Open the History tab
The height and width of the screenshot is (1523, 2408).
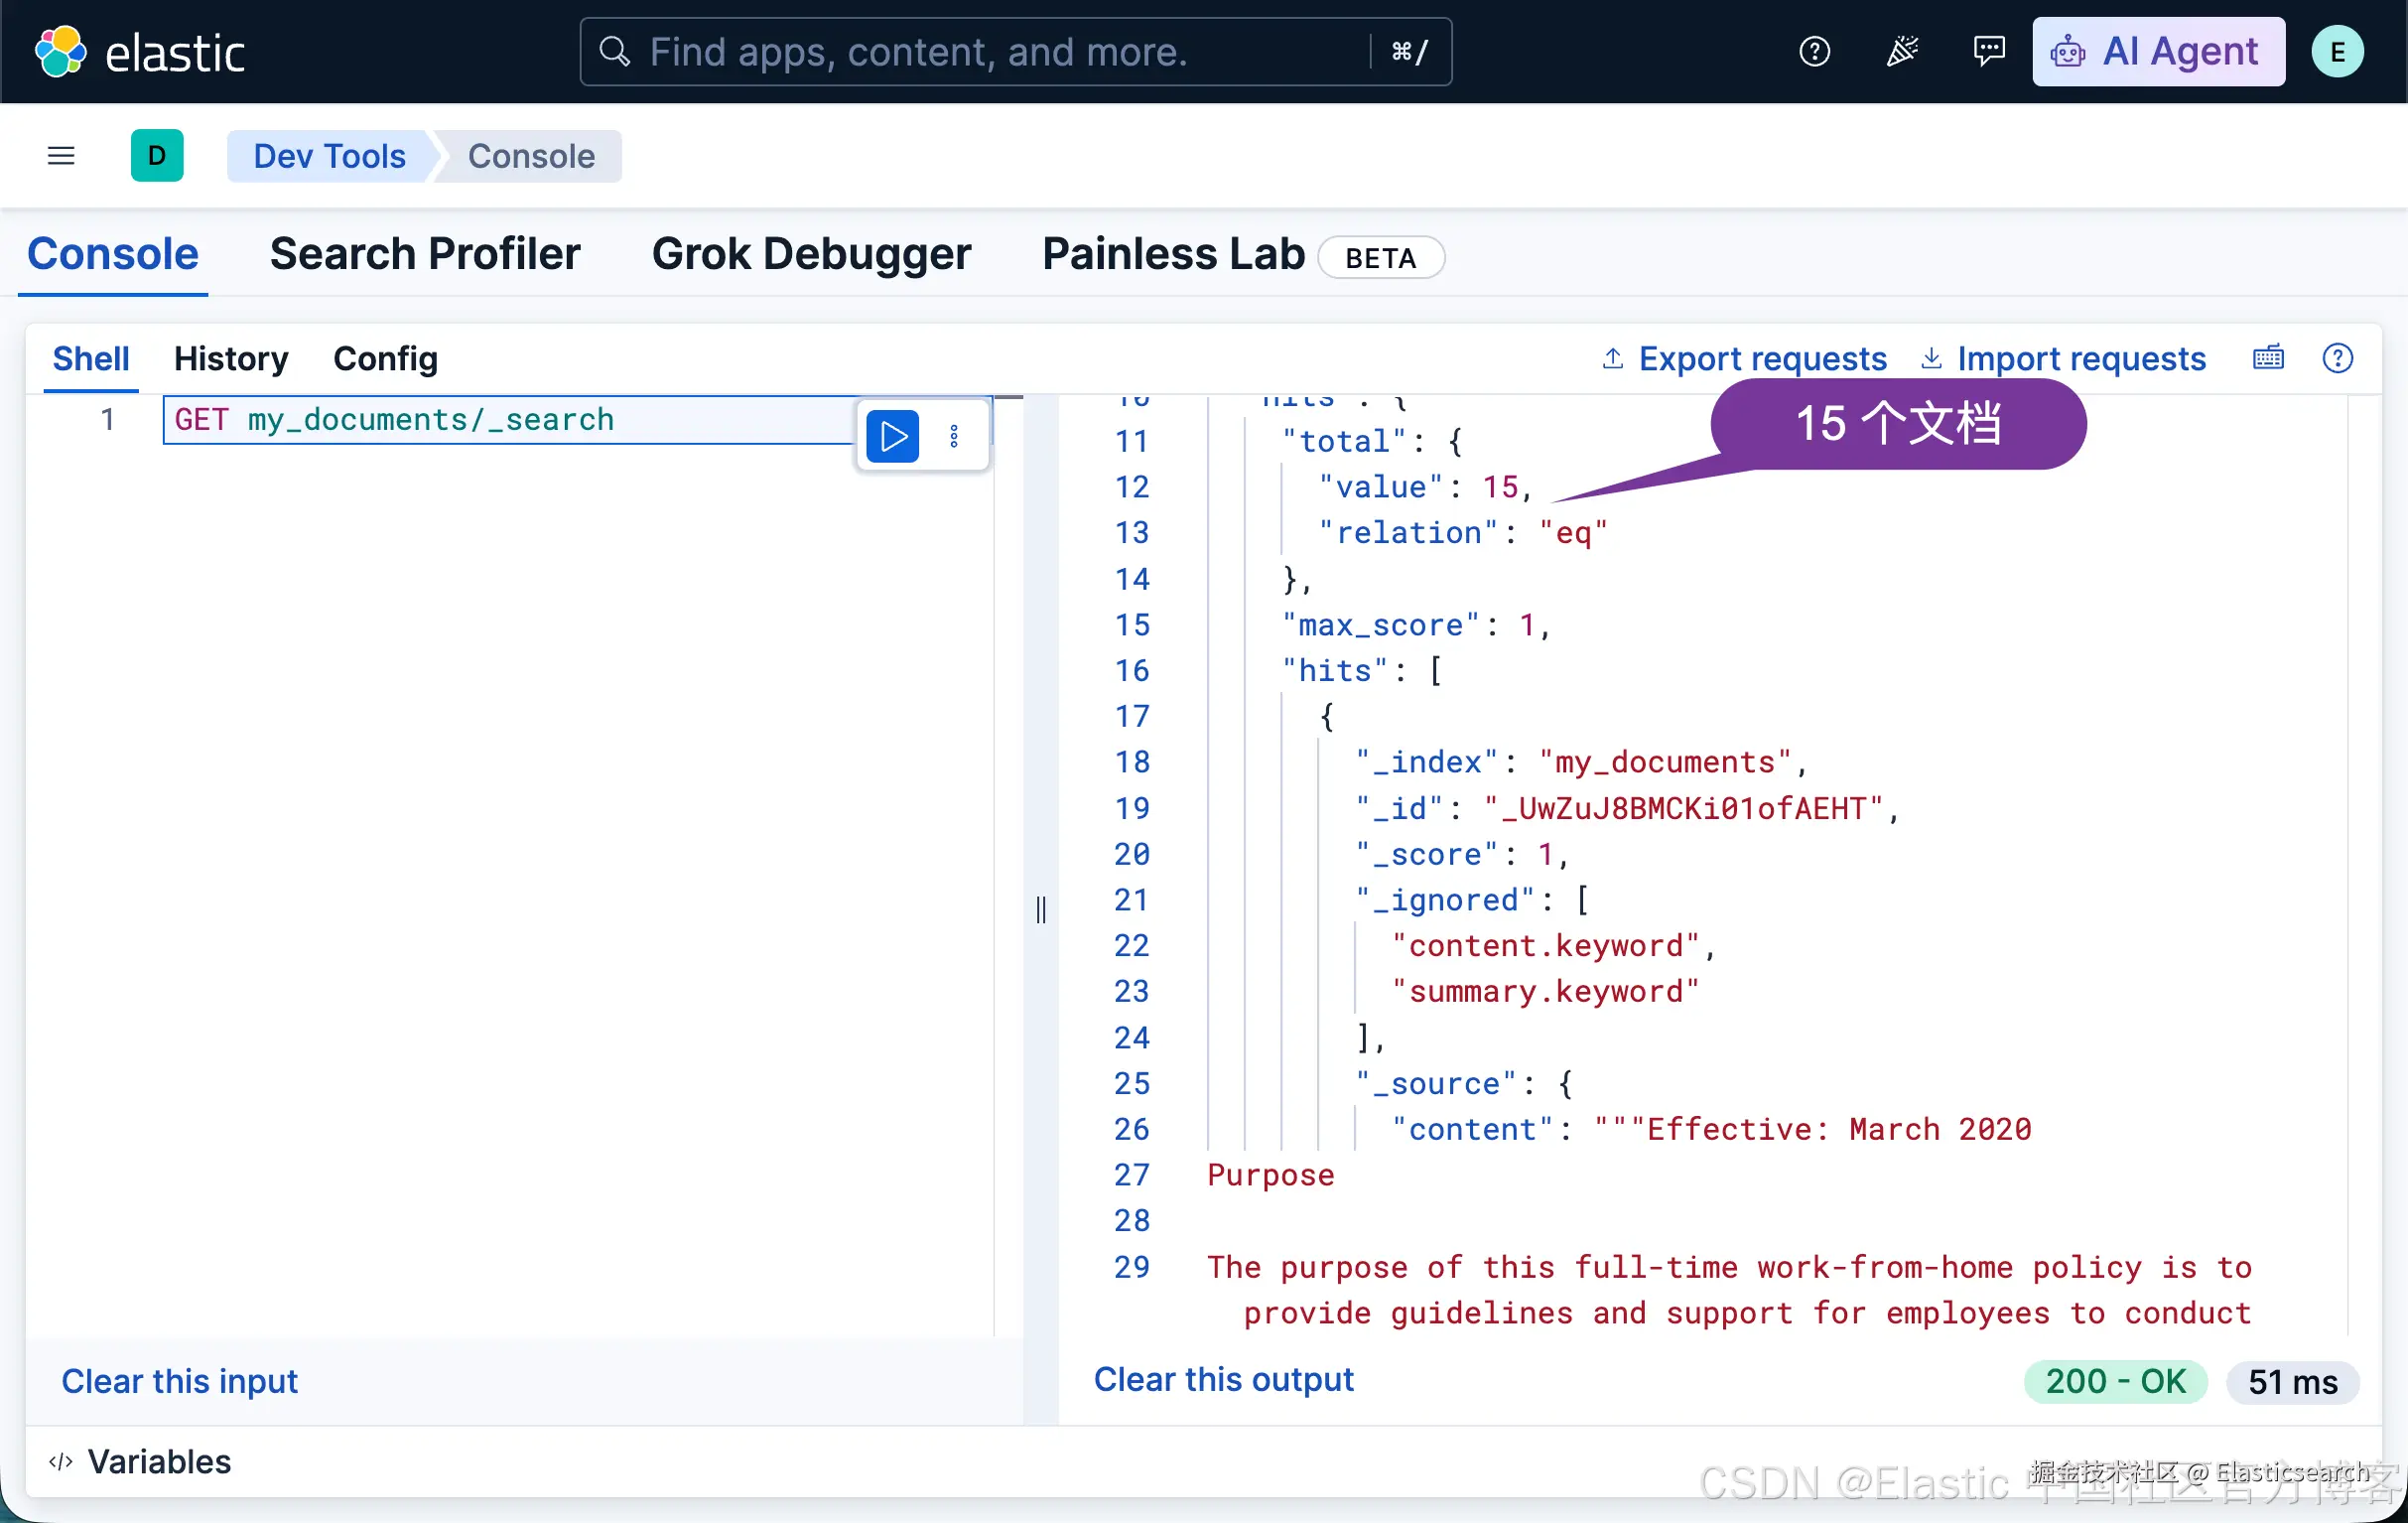[231, 359]
